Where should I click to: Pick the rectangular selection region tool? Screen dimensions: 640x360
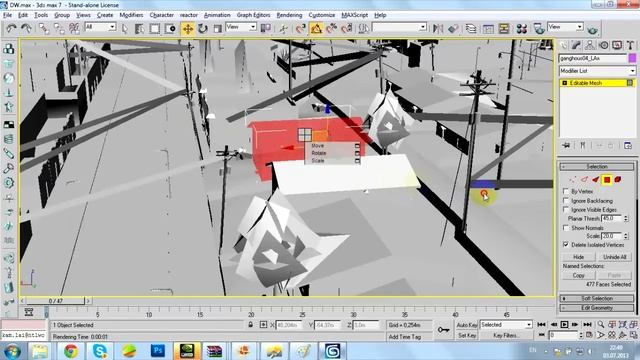pos(154,28)
